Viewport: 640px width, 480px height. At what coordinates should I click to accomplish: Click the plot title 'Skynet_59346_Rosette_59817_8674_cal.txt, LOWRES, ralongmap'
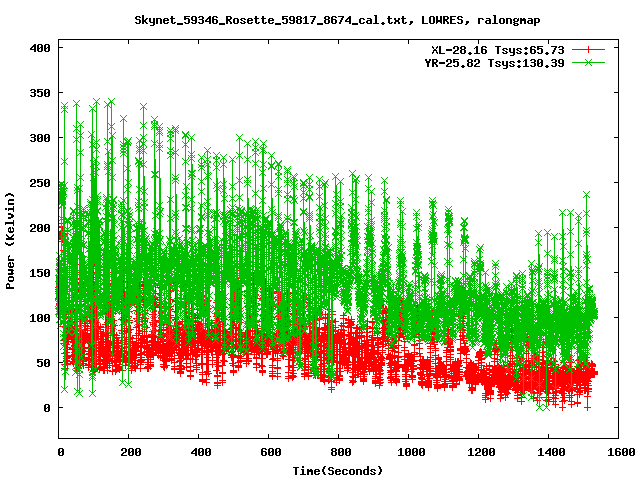(x=337, y=20)
